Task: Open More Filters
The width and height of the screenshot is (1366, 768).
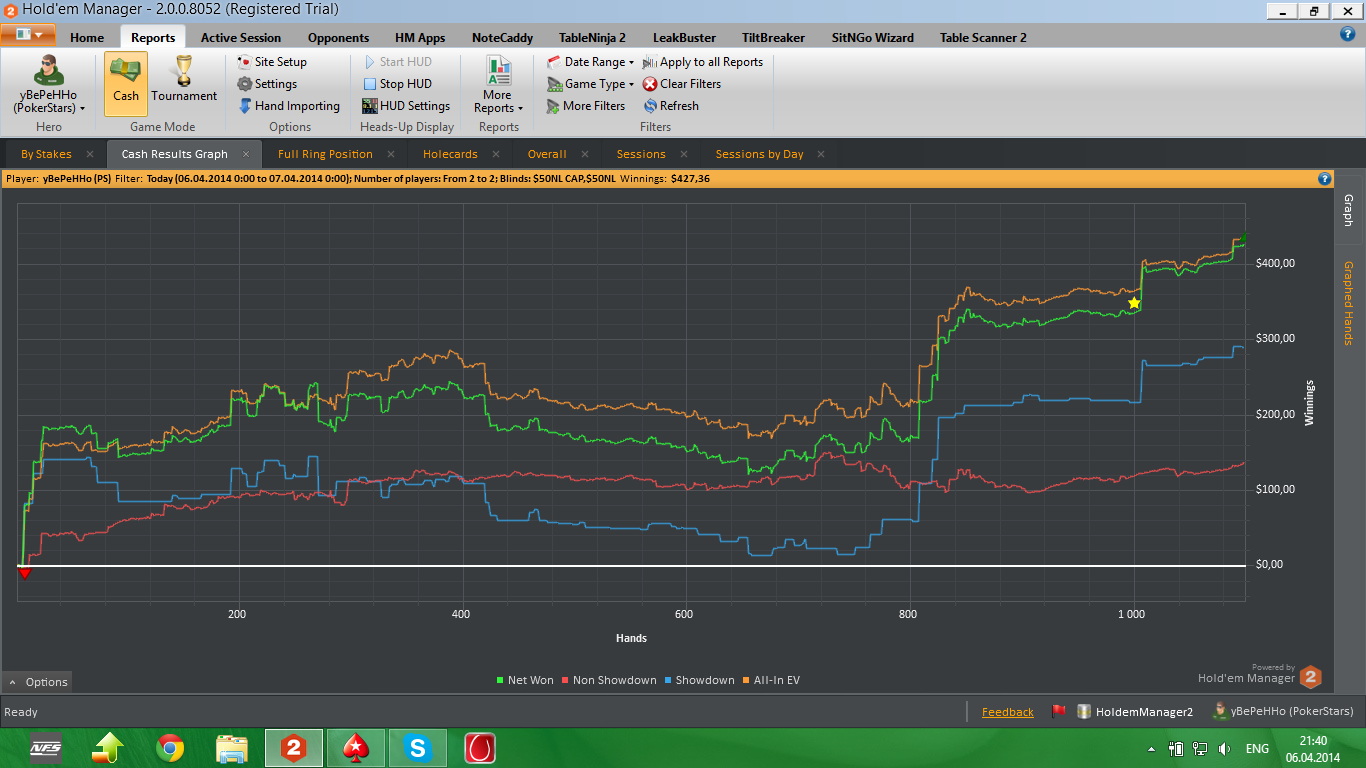Action: point(586,106)
